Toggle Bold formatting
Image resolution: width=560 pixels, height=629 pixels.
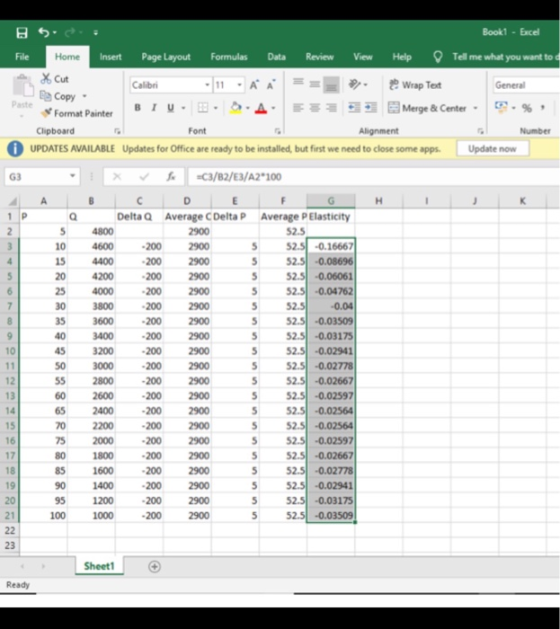click(x=137, y=108)
